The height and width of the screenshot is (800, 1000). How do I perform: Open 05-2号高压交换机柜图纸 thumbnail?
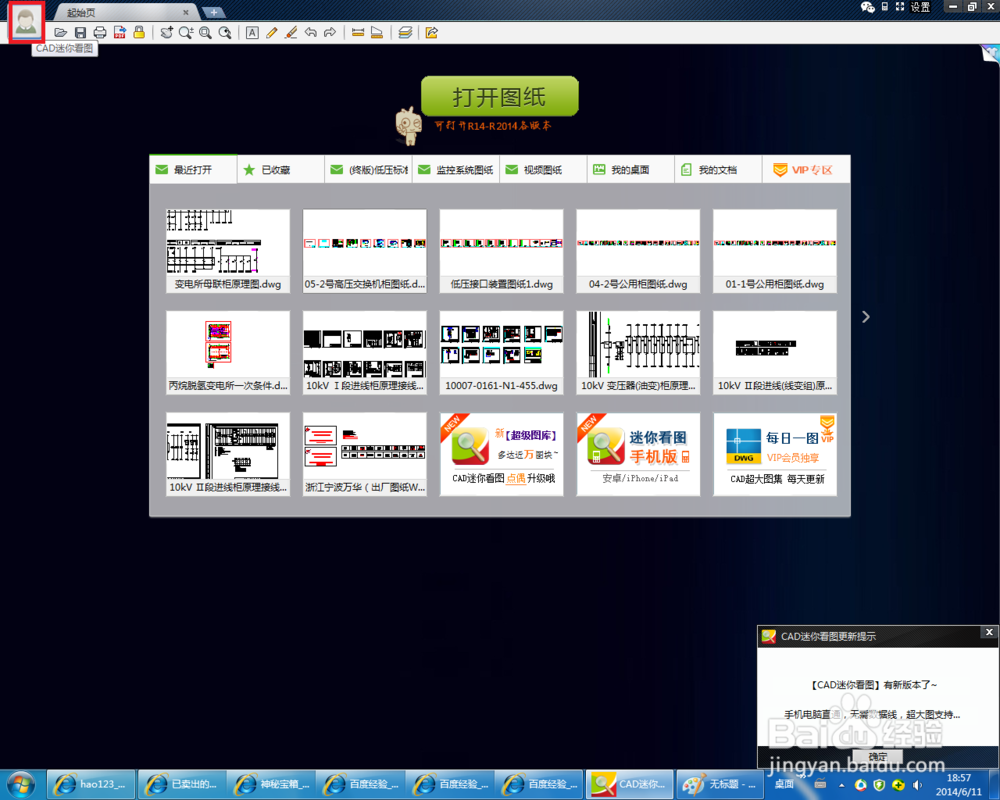pos(365,251)
